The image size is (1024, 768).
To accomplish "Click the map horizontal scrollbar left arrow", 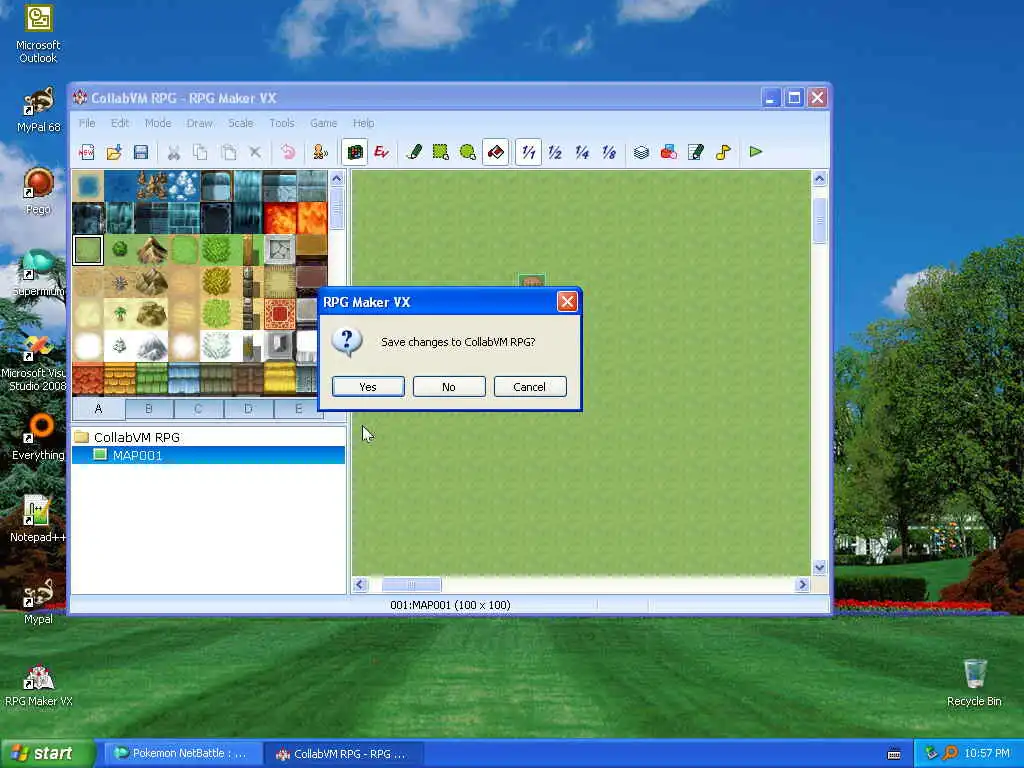I will point(360,584).
